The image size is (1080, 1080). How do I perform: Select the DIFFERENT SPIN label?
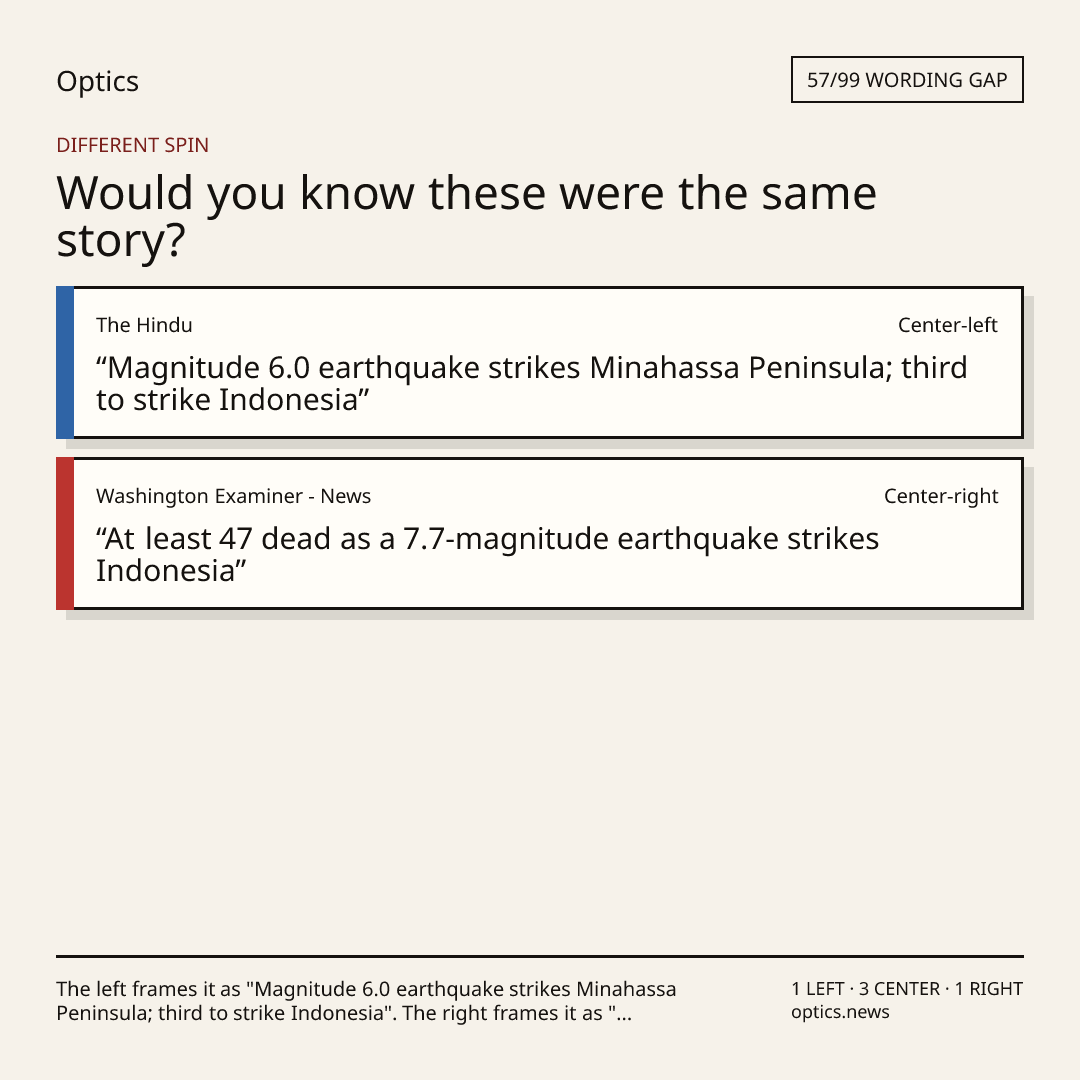(132, 145)
